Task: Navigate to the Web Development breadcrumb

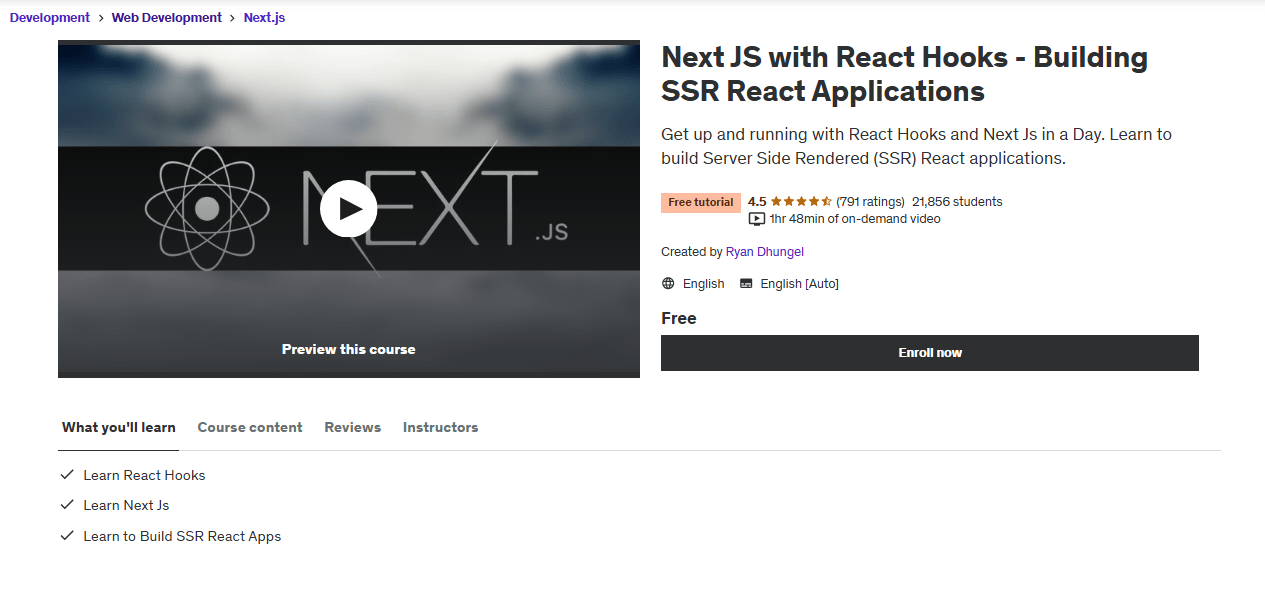Action: tap(167, 18)
